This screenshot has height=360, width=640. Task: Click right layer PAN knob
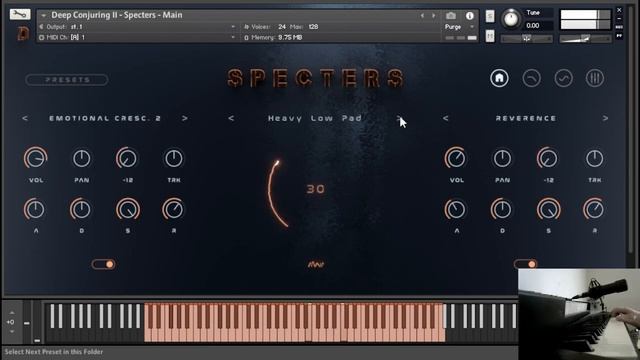pos(502,158)
